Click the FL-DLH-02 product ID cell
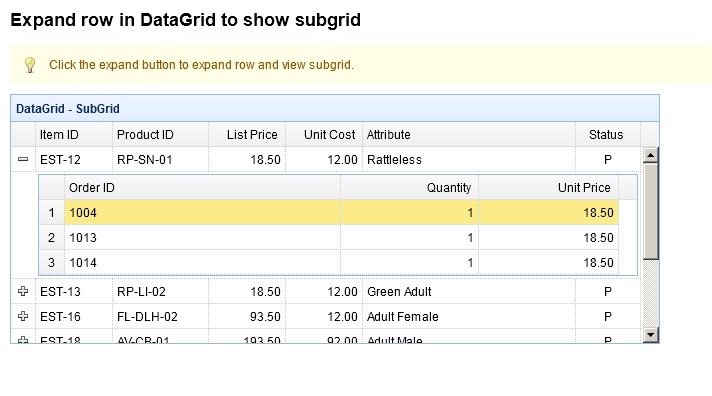The image size is (712, 396). (160, 316)
